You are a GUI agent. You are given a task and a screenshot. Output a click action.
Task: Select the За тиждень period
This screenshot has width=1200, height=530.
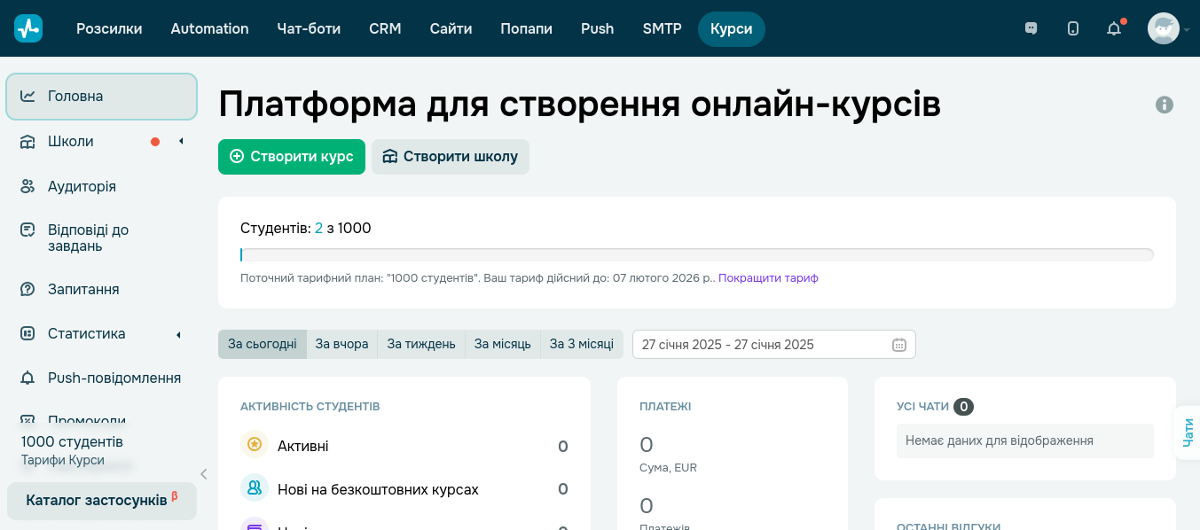[421, 344]
